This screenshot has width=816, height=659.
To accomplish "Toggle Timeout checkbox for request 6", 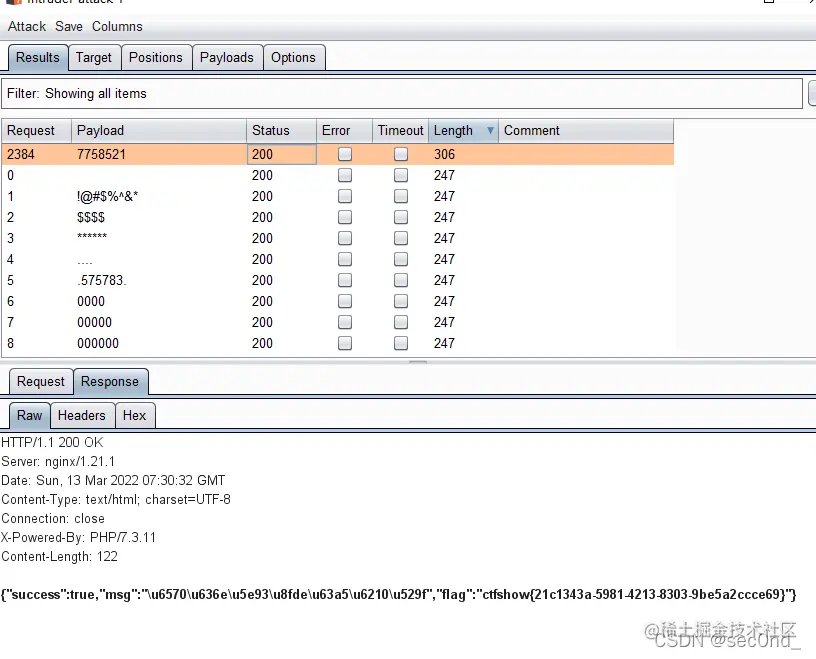I will (401, 301).
